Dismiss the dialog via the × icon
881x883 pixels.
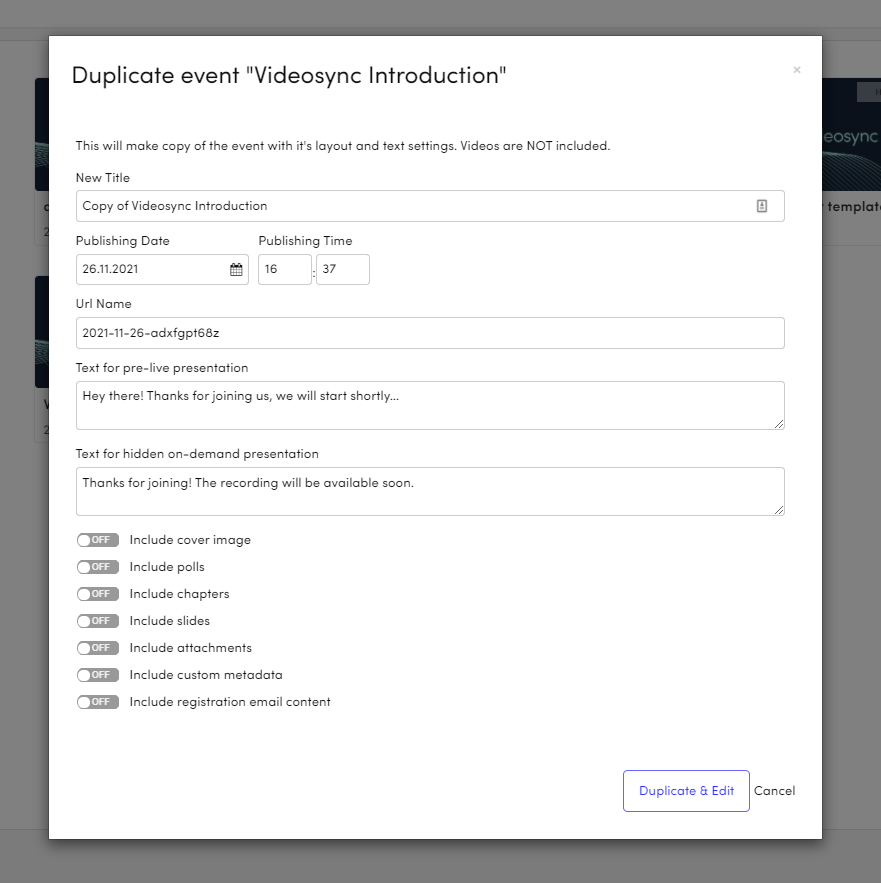click(x=797, y=70)
